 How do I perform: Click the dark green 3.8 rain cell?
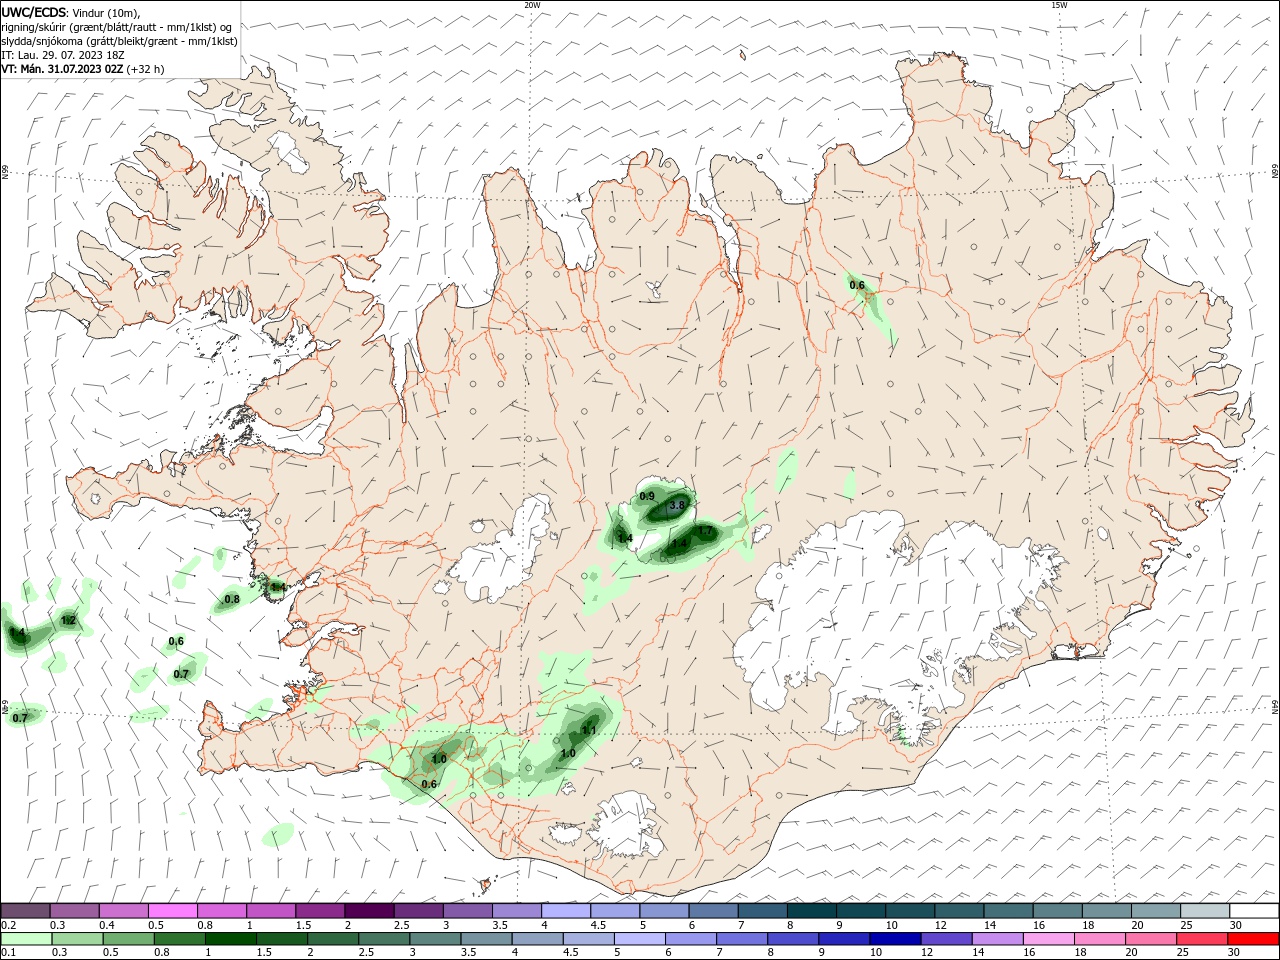(668, 509)
